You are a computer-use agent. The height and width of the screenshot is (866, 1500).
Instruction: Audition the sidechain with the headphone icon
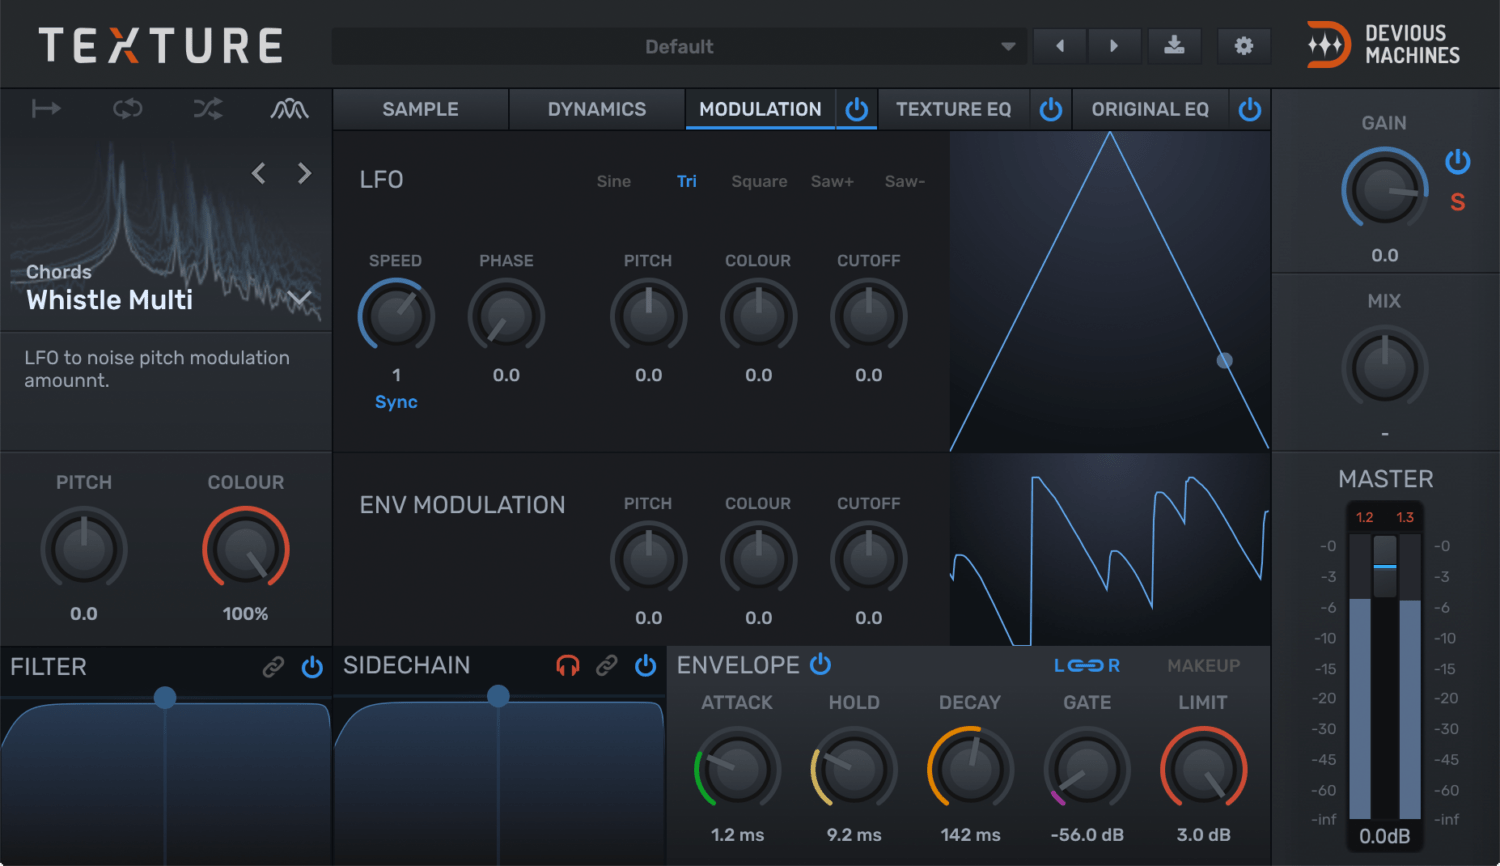567,665
